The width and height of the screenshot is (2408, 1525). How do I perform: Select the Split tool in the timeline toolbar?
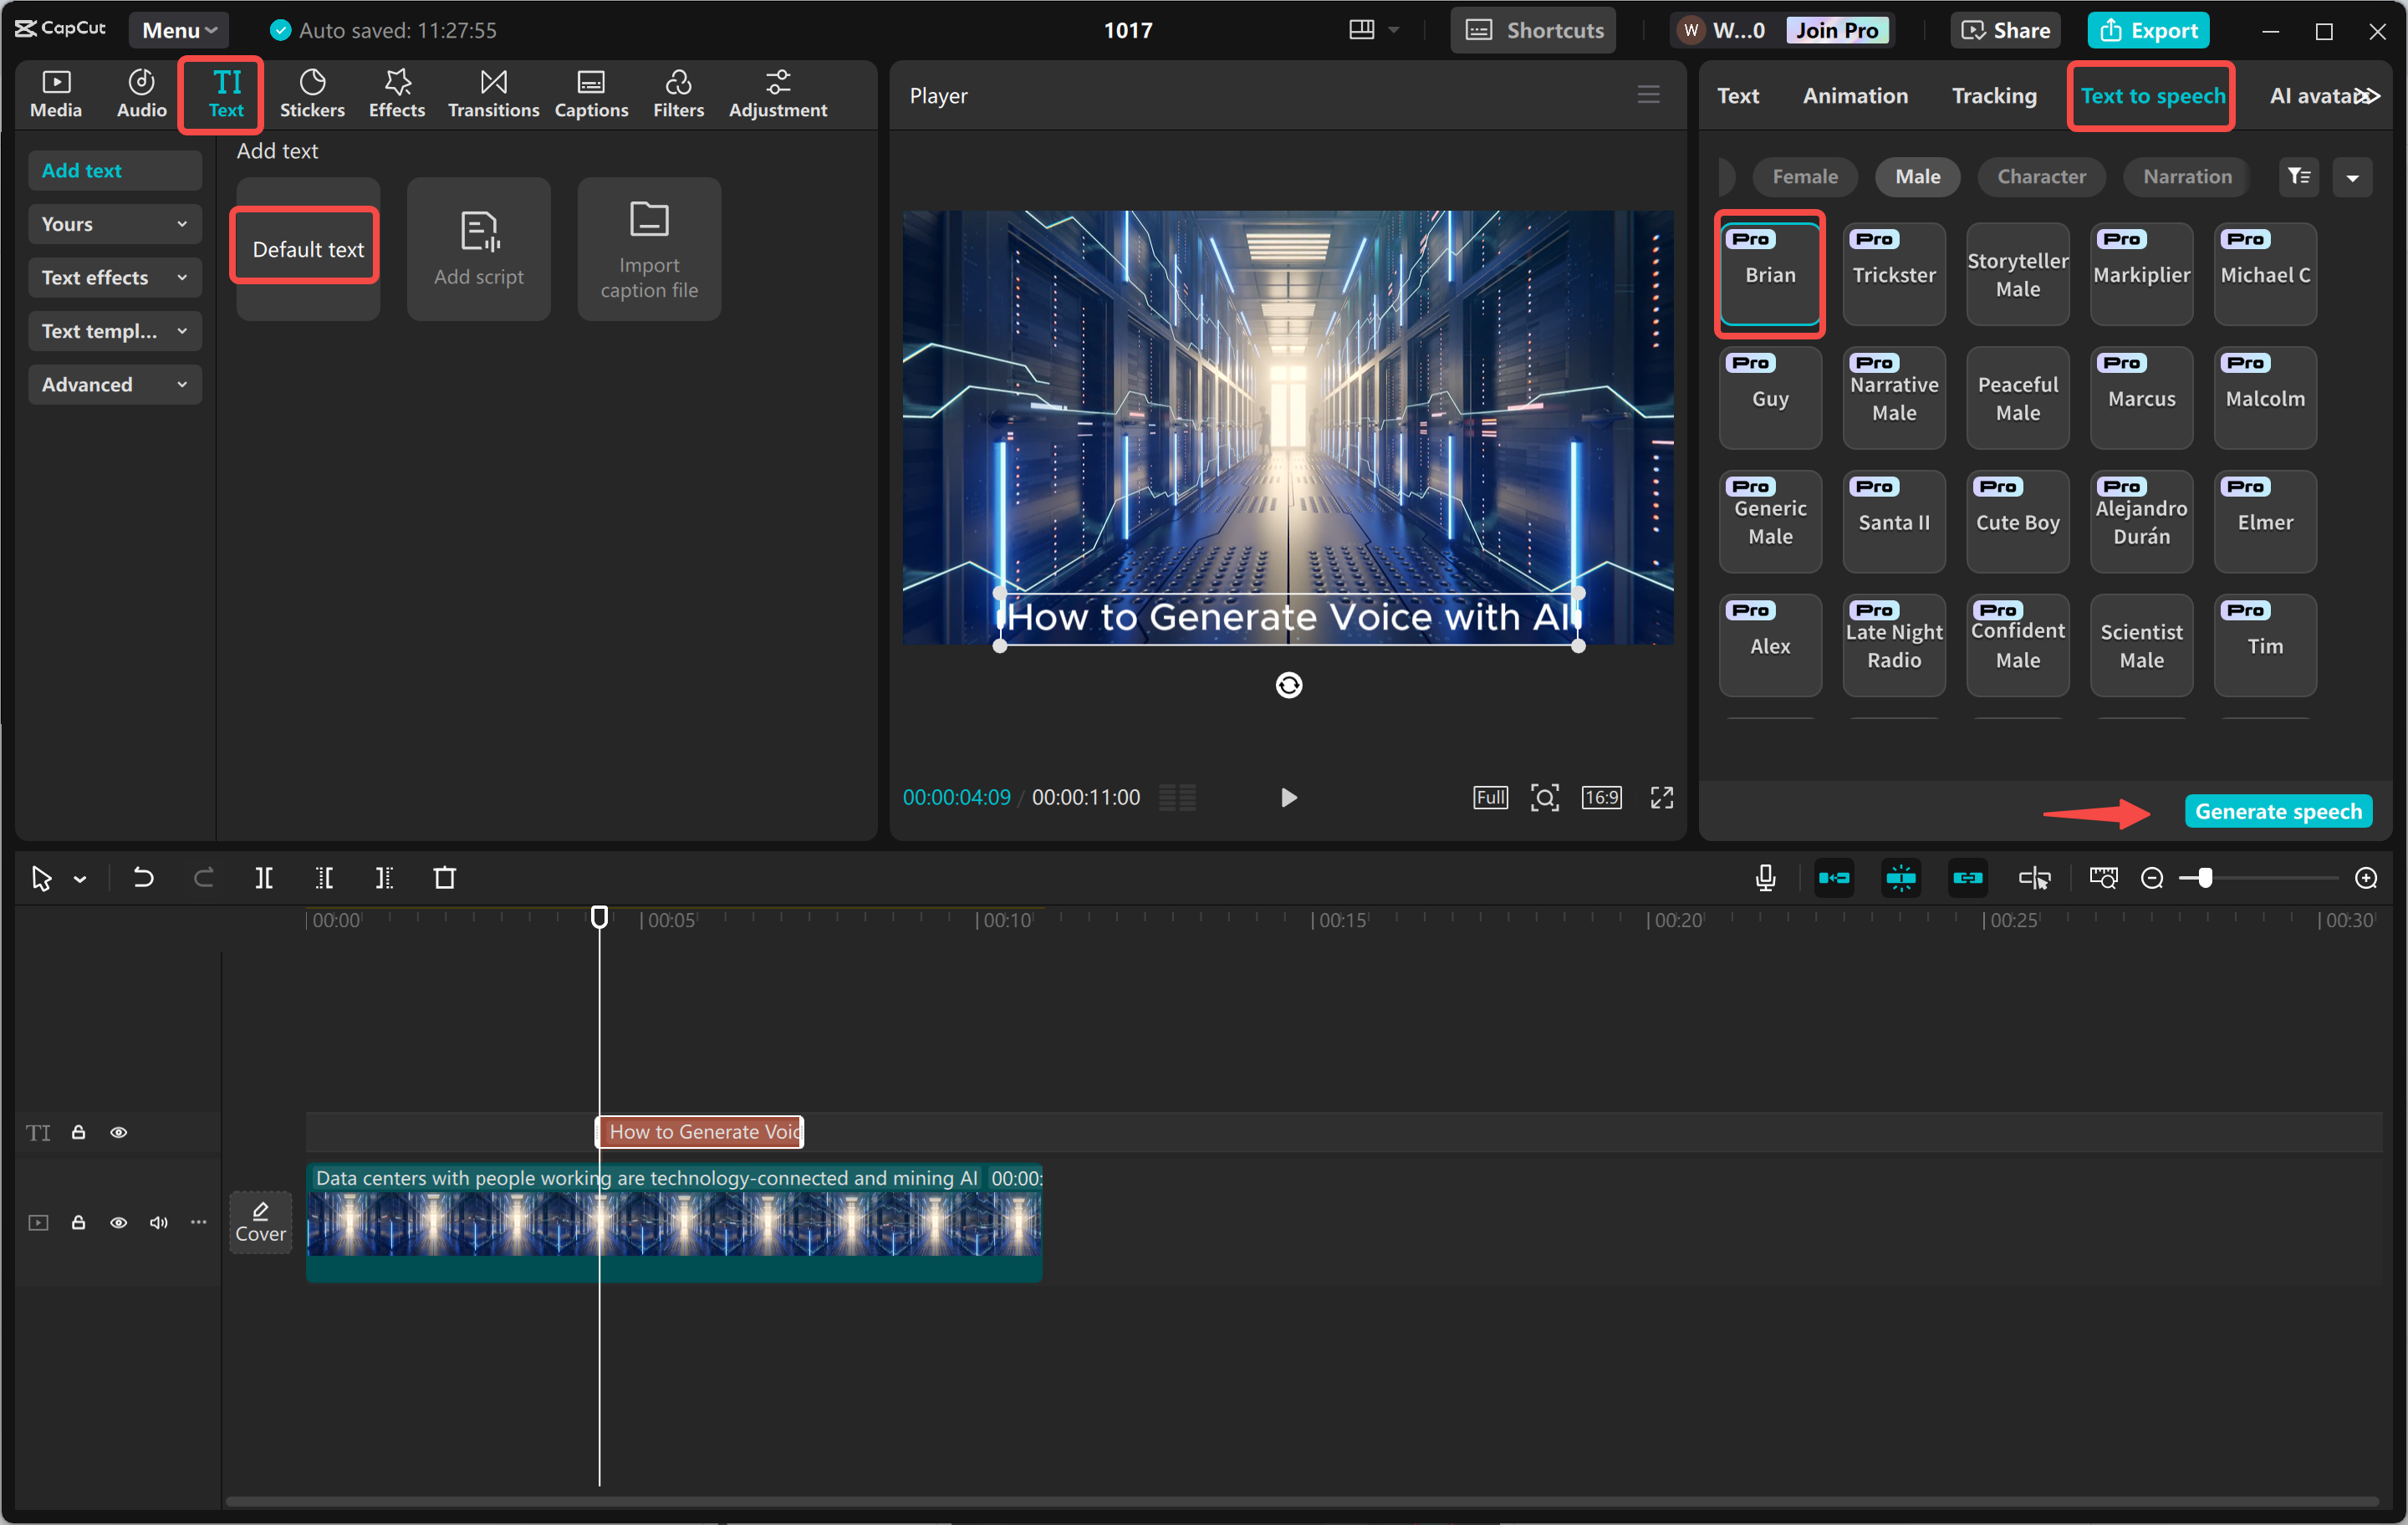pyautogui.click(x=264, y=878)
